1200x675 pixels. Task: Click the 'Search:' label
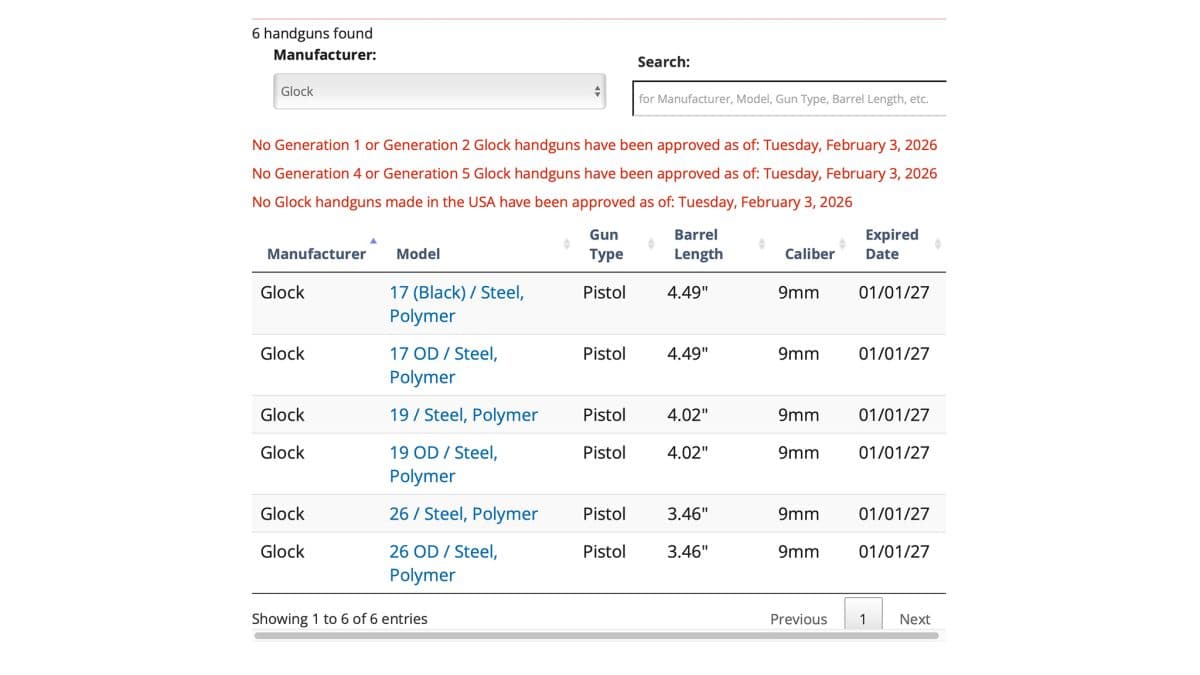coord(664,62)
